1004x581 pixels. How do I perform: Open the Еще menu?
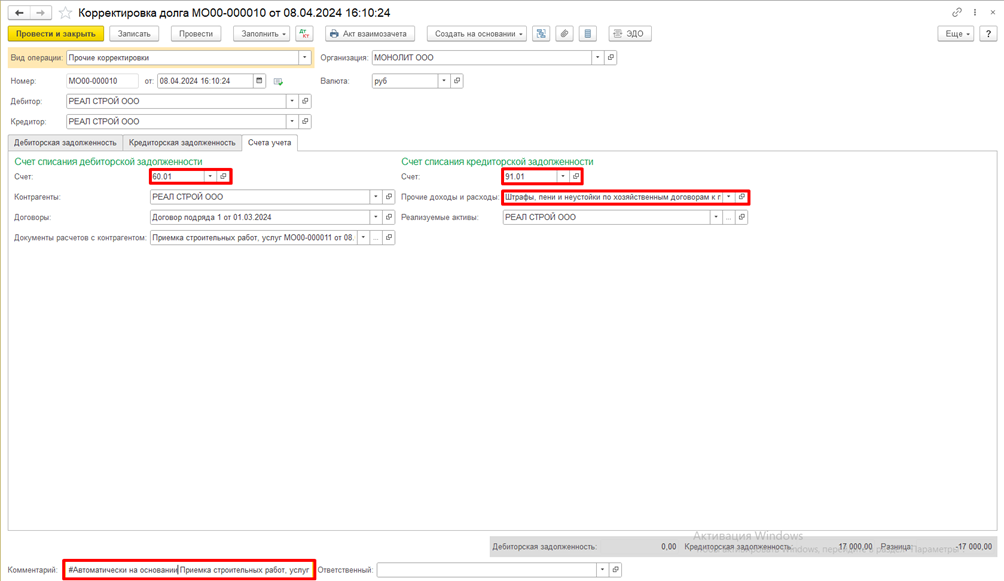pos(957,34)
